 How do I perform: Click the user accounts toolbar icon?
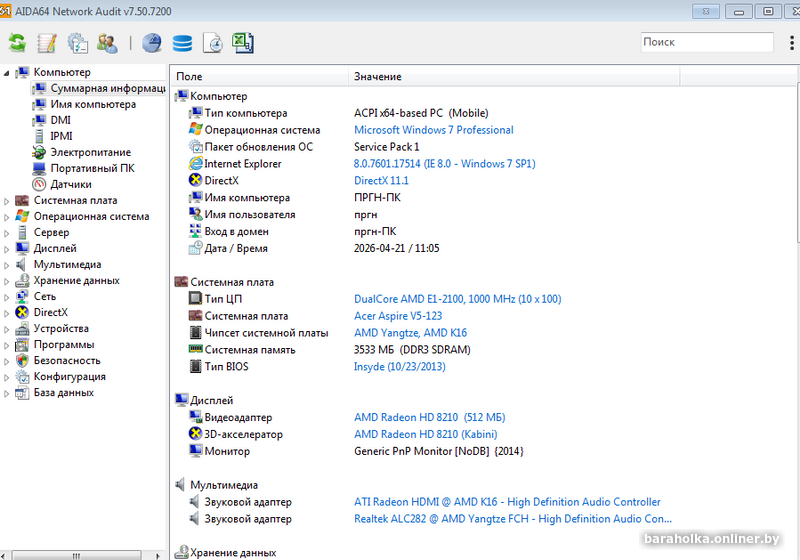pyautogui.click(x=107, y=43)
